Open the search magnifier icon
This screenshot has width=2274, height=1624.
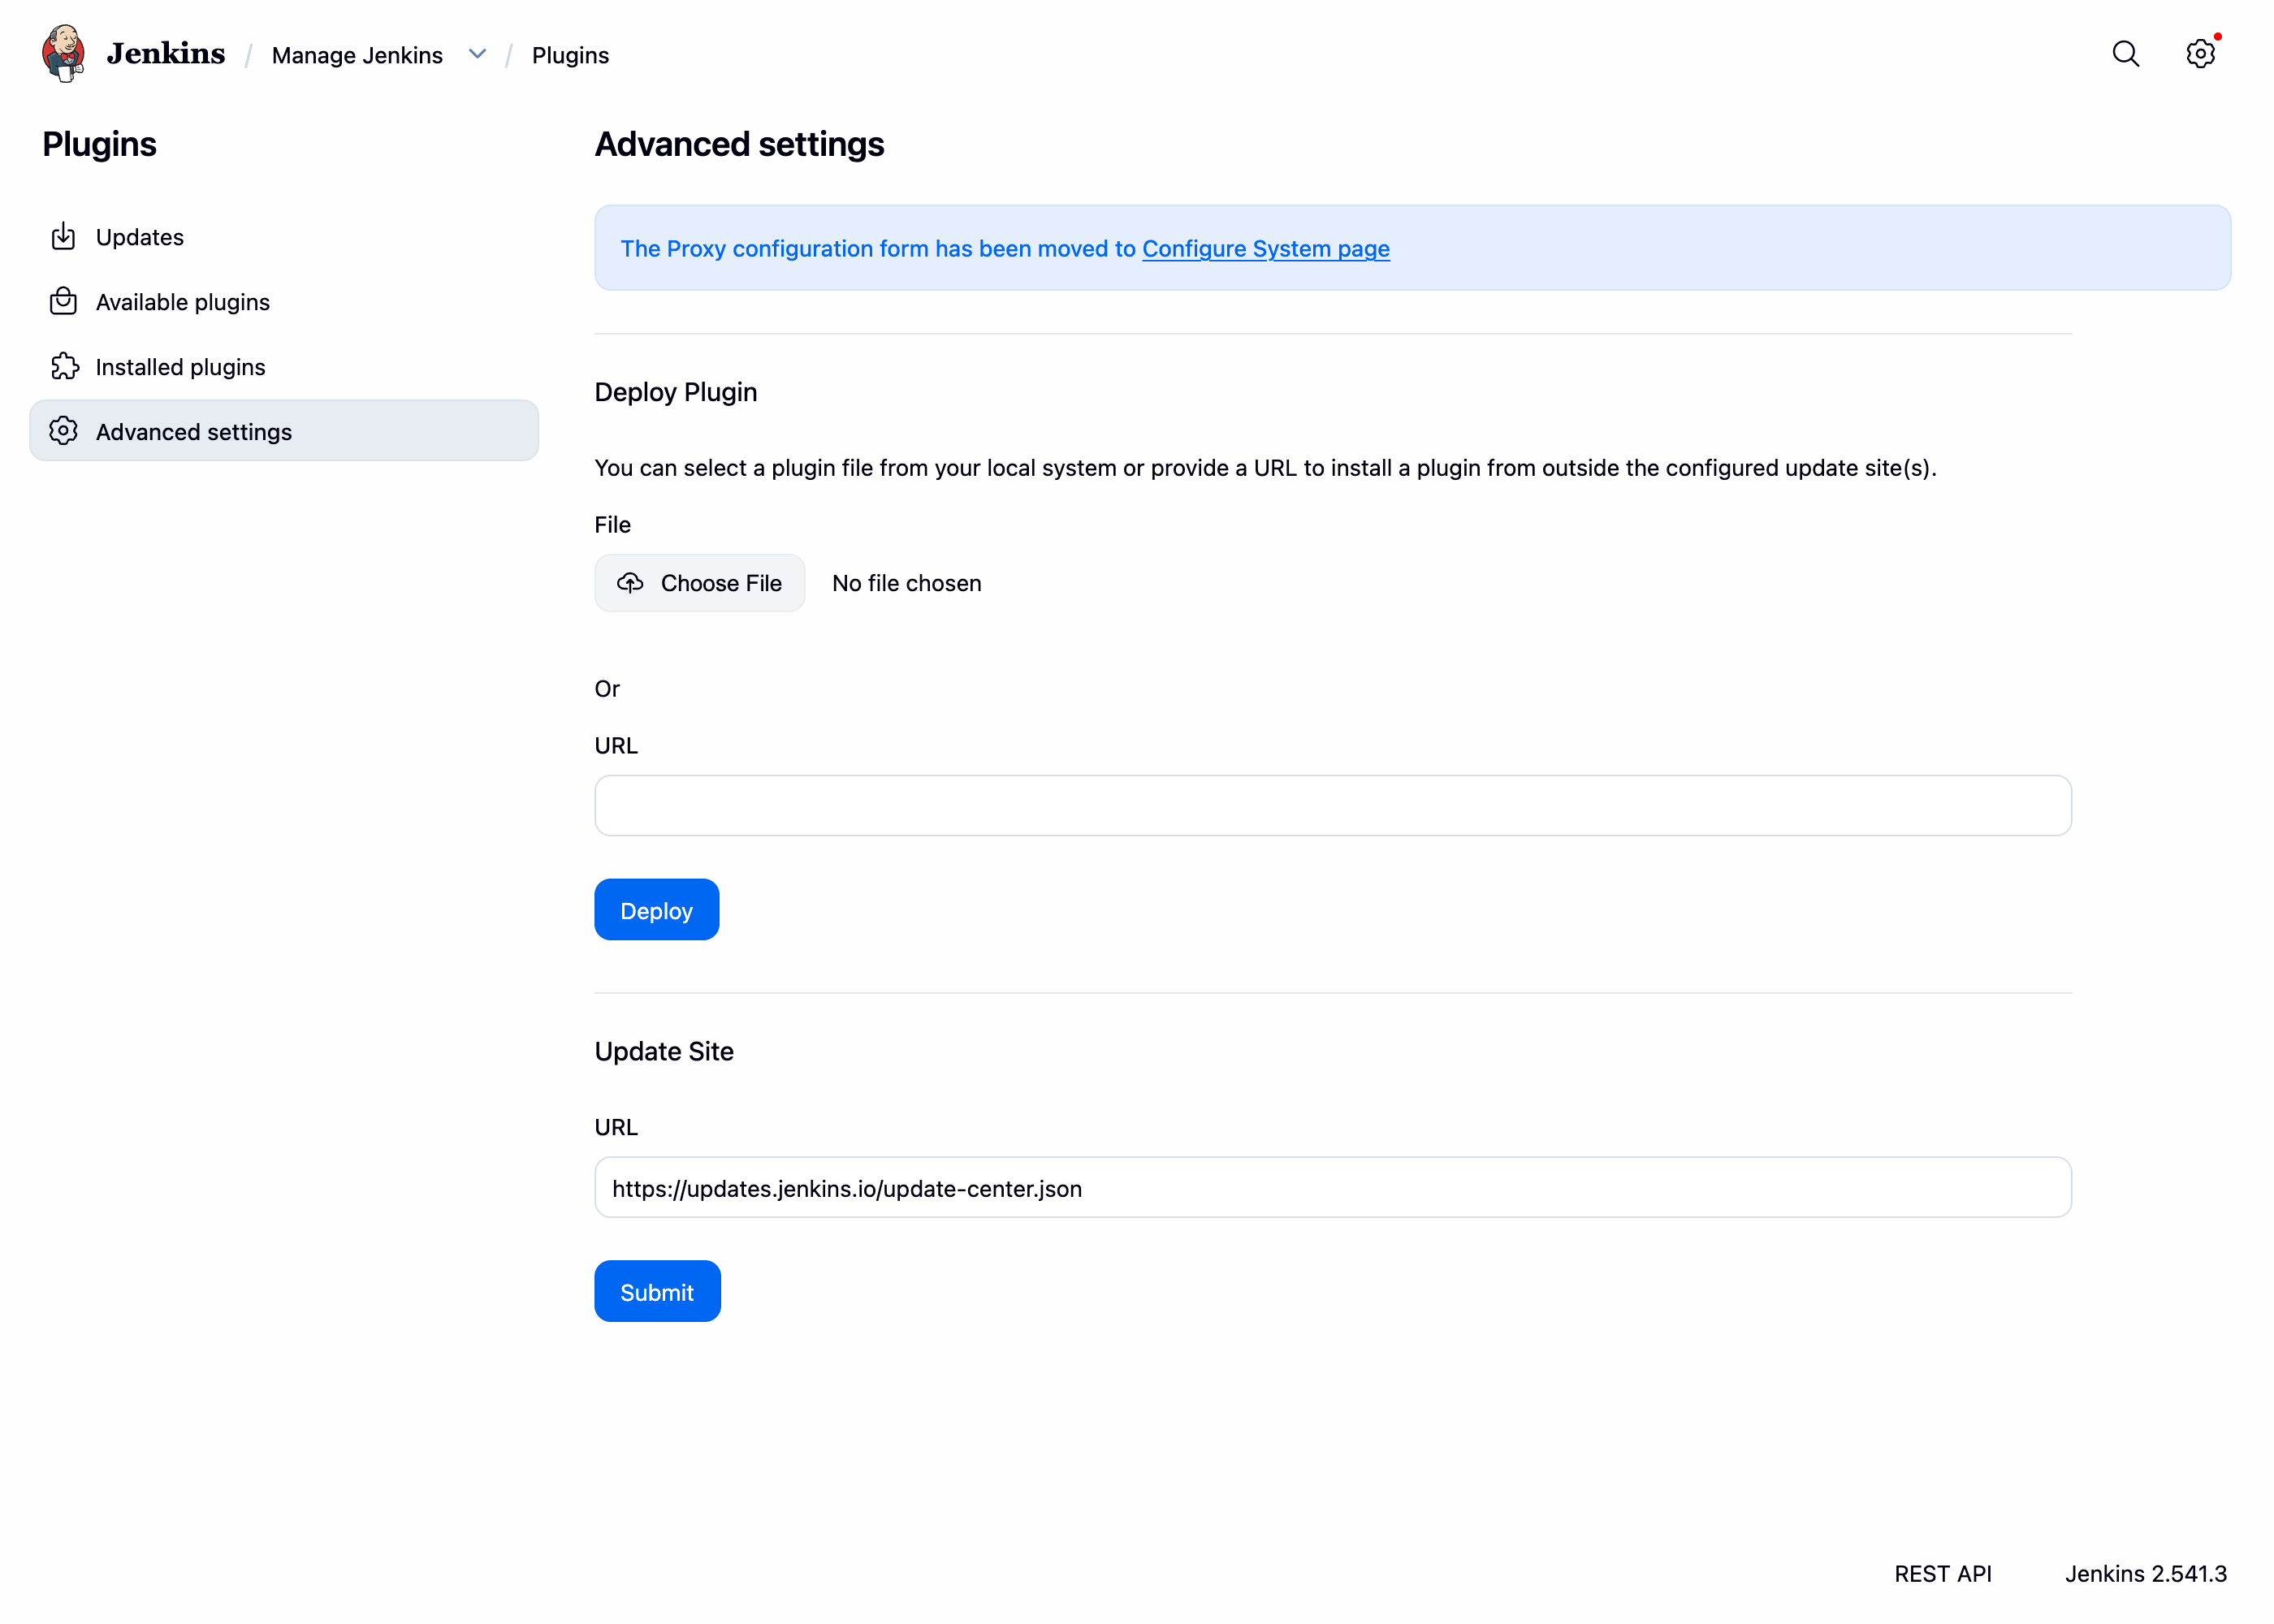(x=2125, y=54)
